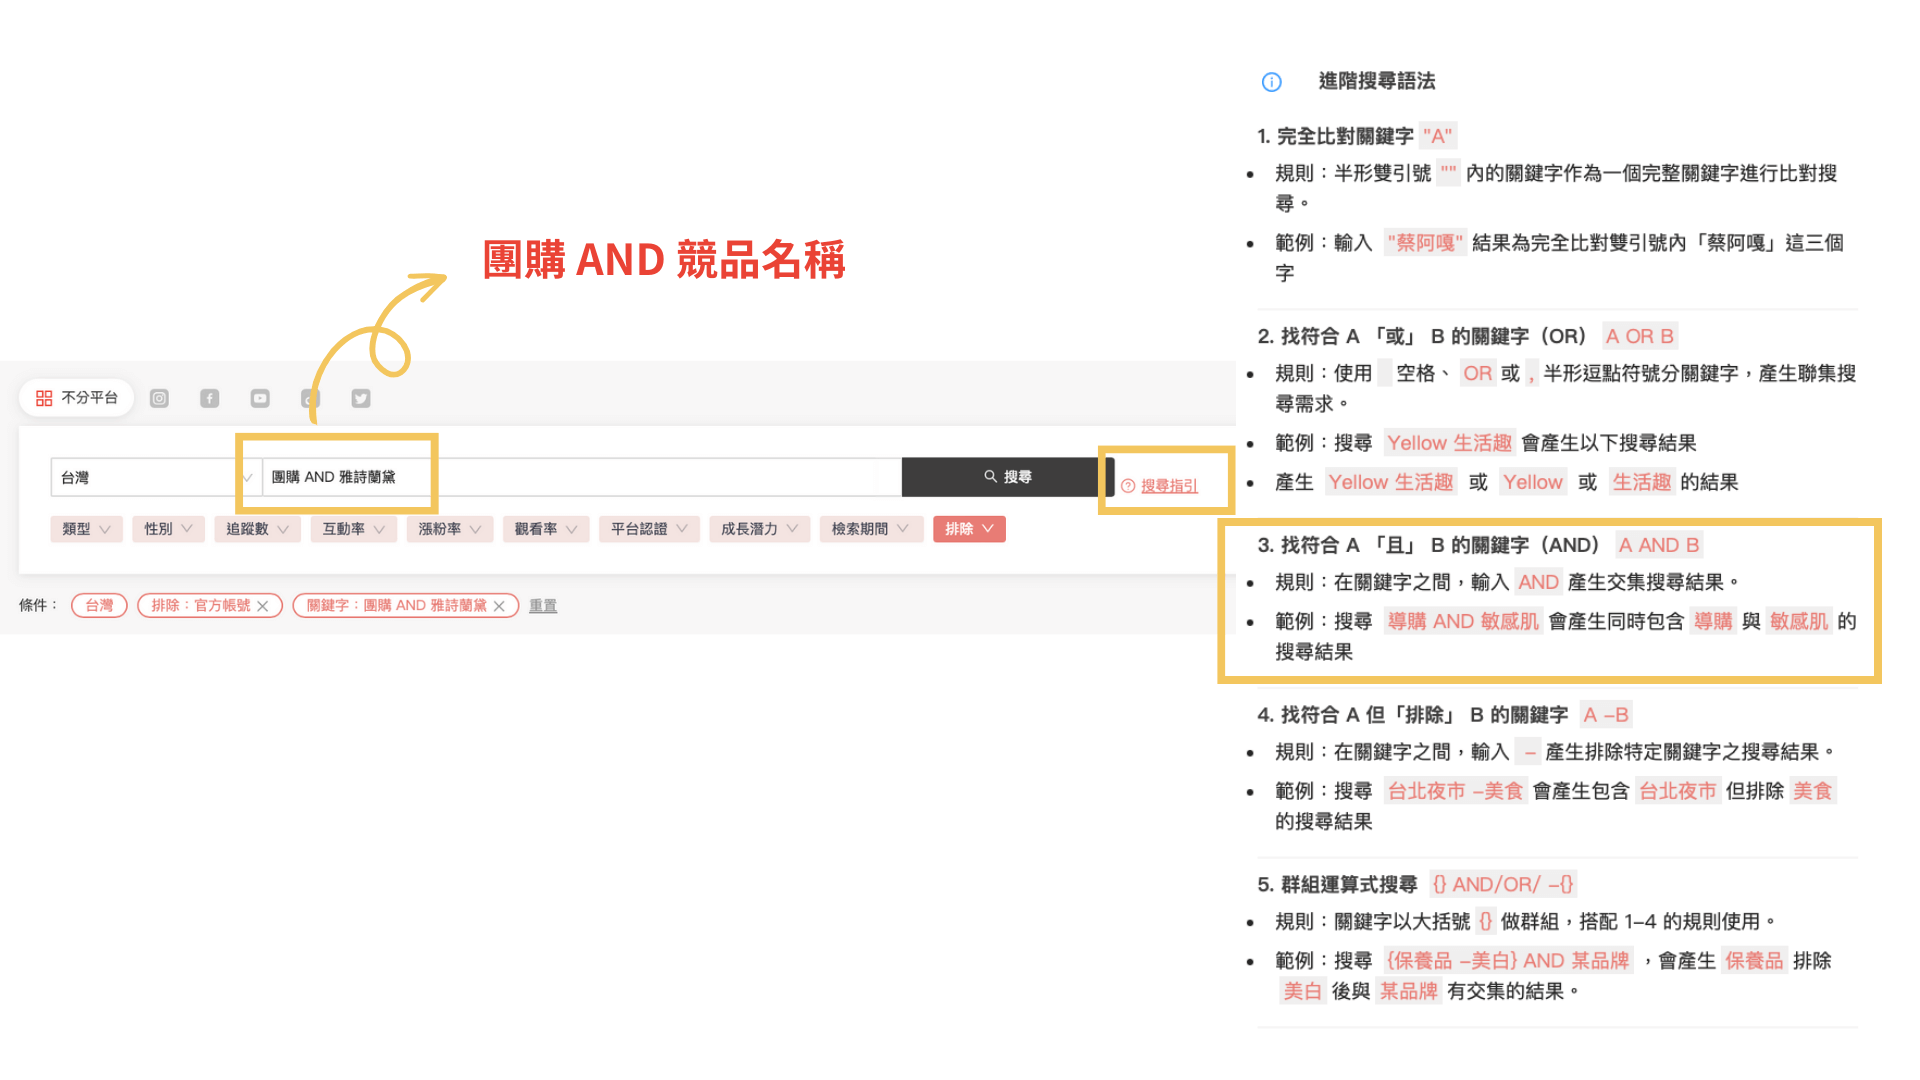This screenshot has height=1080, width=1920.
Task: Expand the 類型 filter dropdown
Action: (x=86, y=529)
